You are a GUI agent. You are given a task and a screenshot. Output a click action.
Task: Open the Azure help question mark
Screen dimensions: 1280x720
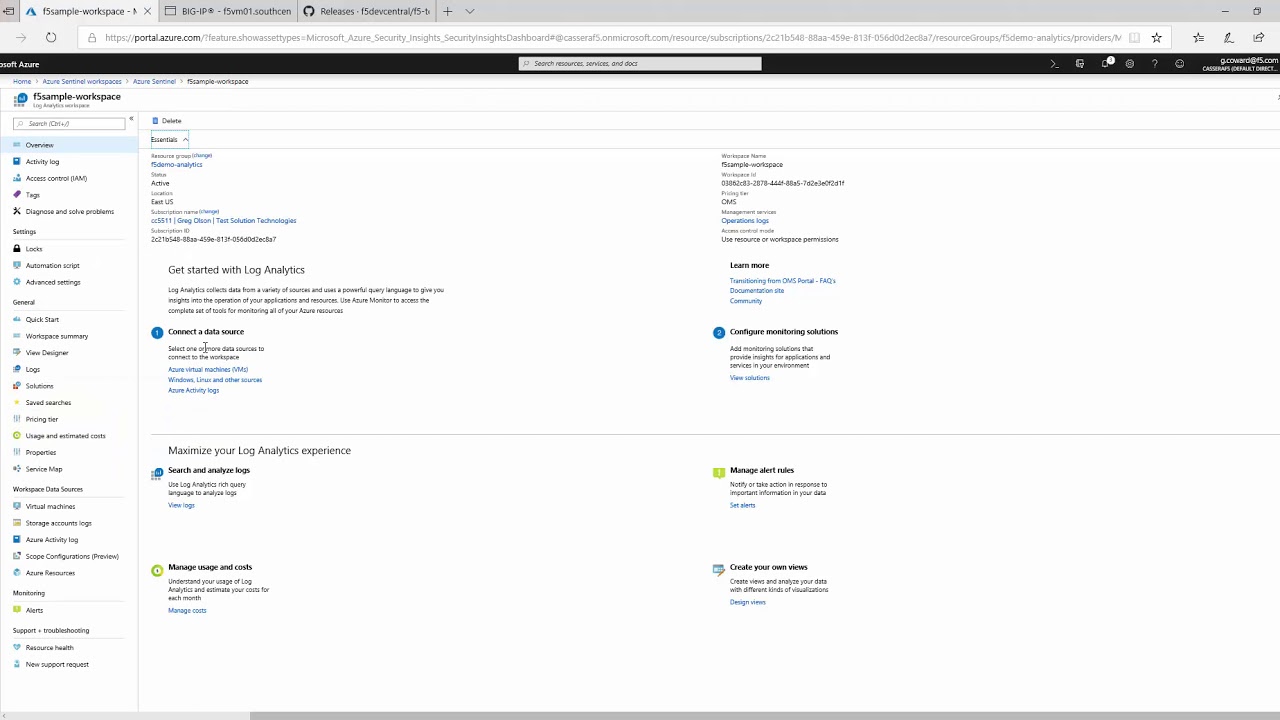click(1154, 64)
